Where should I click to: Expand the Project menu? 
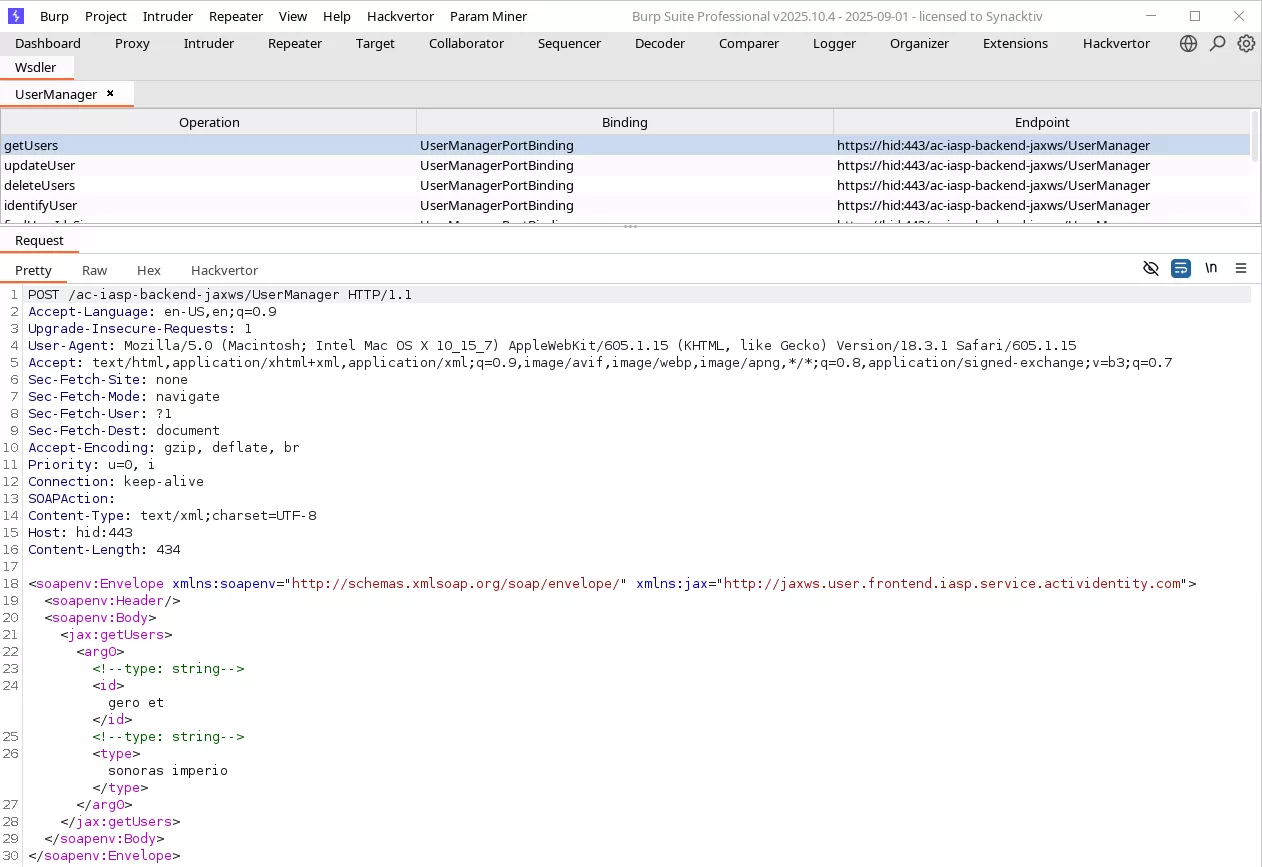(x=105, y=16)
